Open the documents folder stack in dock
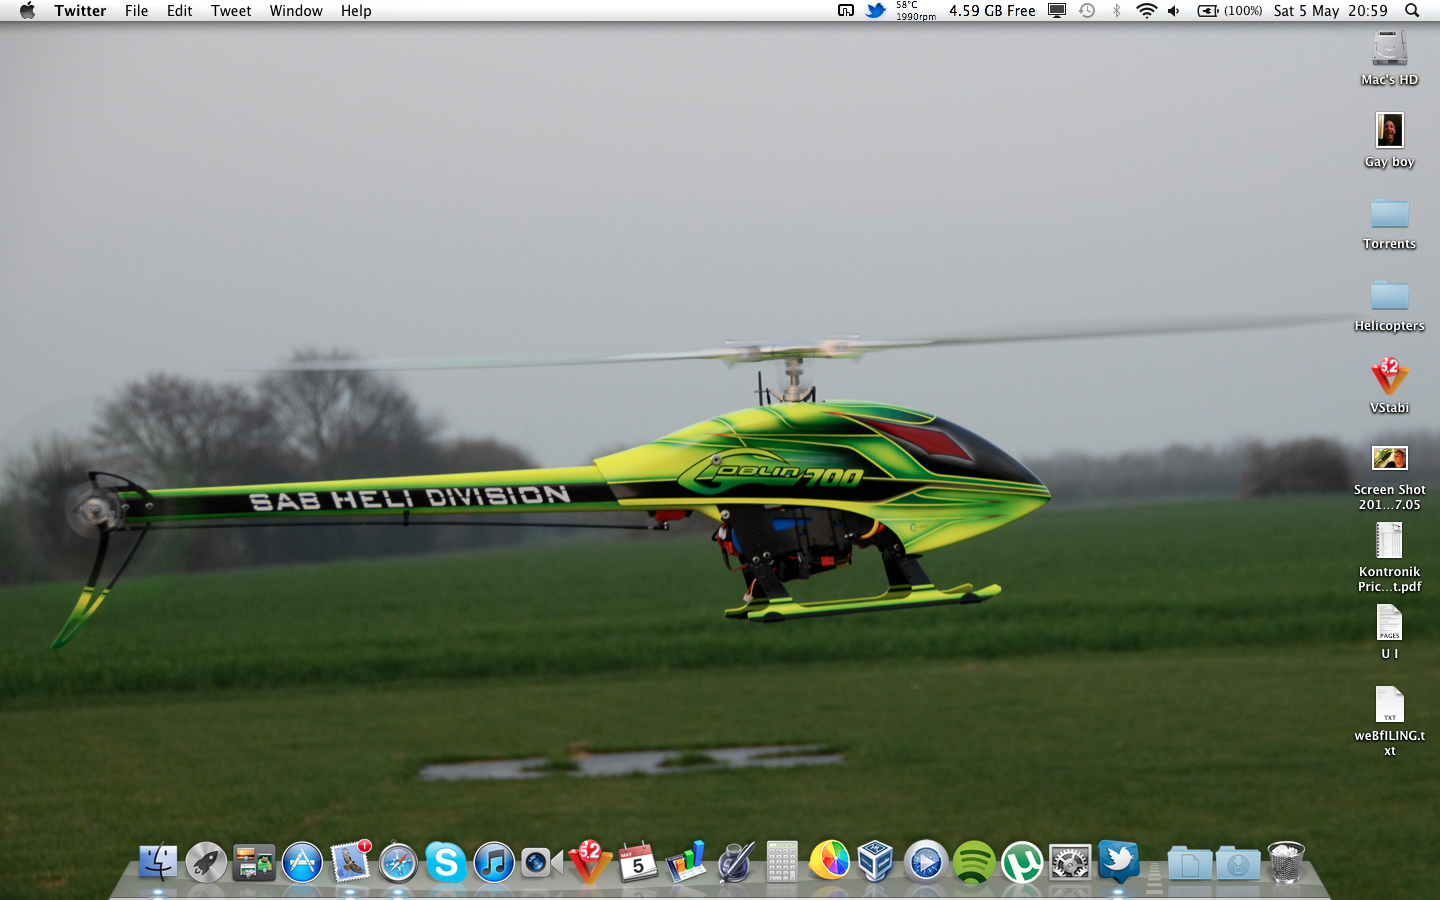The image size is (1440, 900). 1189,863
